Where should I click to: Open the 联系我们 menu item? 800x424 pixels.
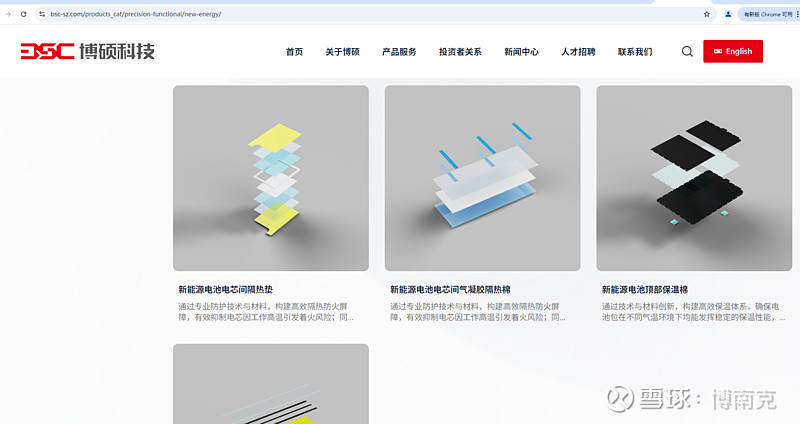tap(635, 52)
